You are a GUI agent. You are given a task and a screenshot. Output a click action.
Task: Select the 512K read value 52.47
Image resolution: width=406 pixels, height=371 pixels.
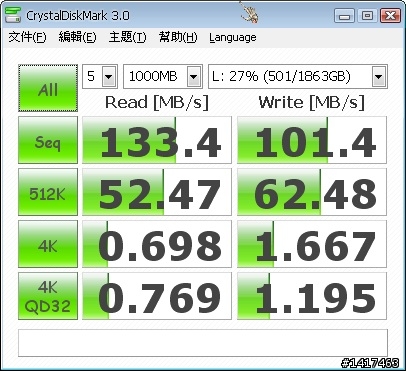pyautogui.click(x=157, y=192)
